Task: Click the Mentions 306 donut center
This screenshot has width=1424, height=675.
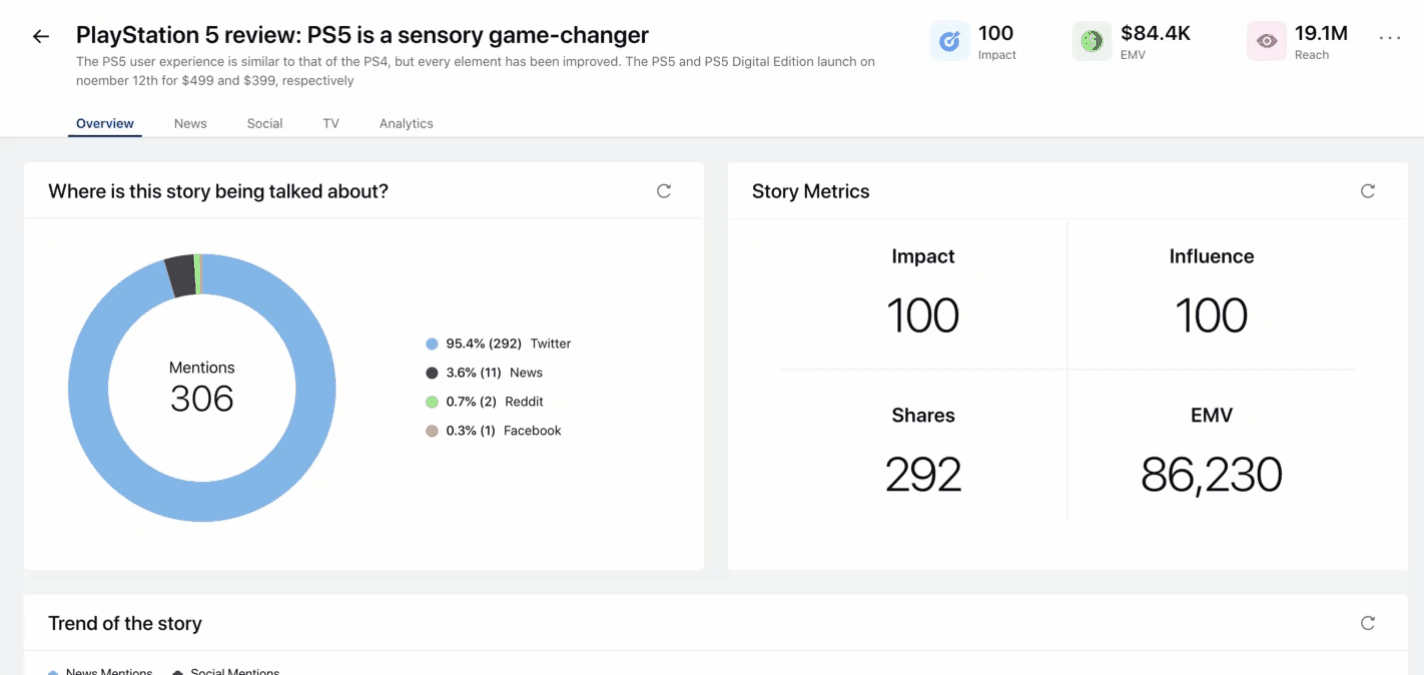Action: click(x=202, y=388)
